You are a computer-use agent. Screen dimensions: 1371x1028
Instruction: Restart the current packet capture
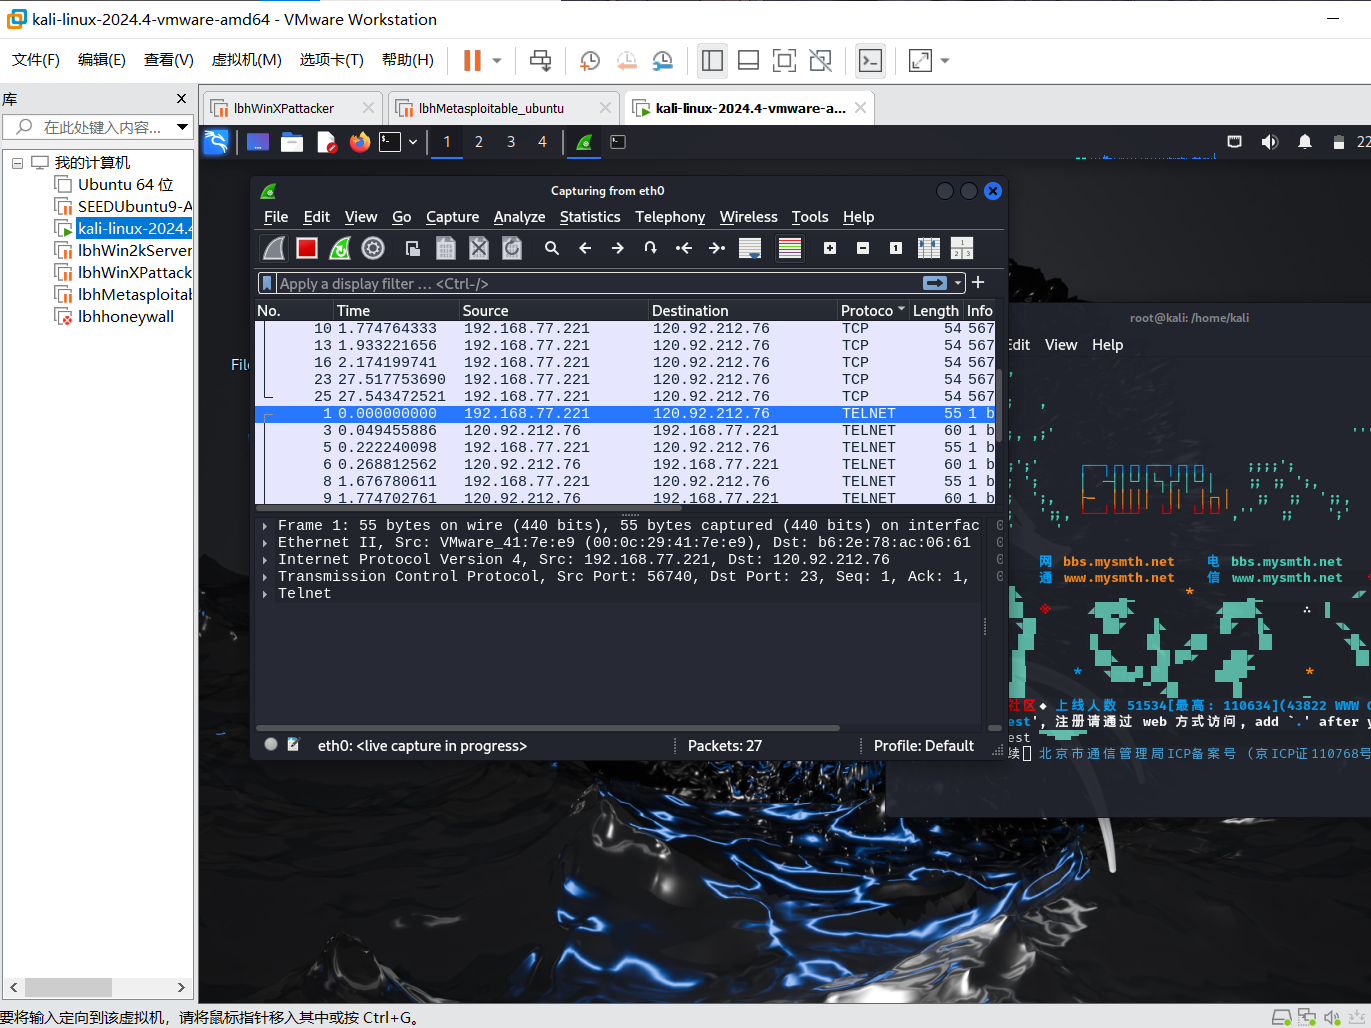click(340, 248)
